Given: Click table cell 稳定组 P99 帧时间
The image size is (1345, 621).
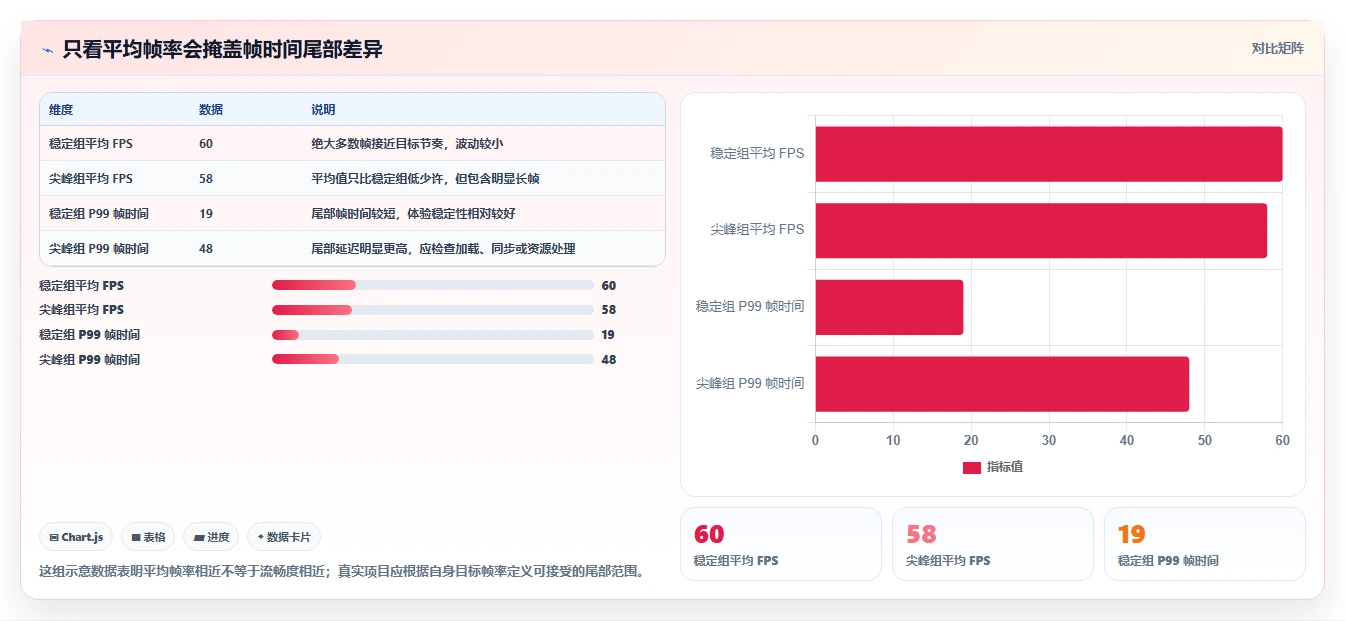Looking at the screenshot, I should tap(99, 214).
